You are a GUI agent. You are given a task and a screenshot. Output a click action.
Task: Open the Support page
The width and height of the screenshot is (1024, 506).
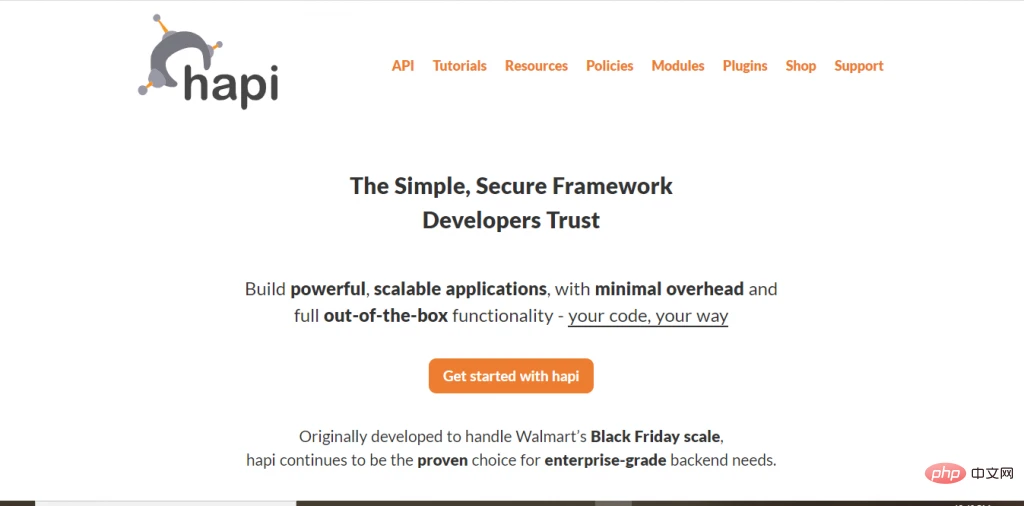coord(859,66)
